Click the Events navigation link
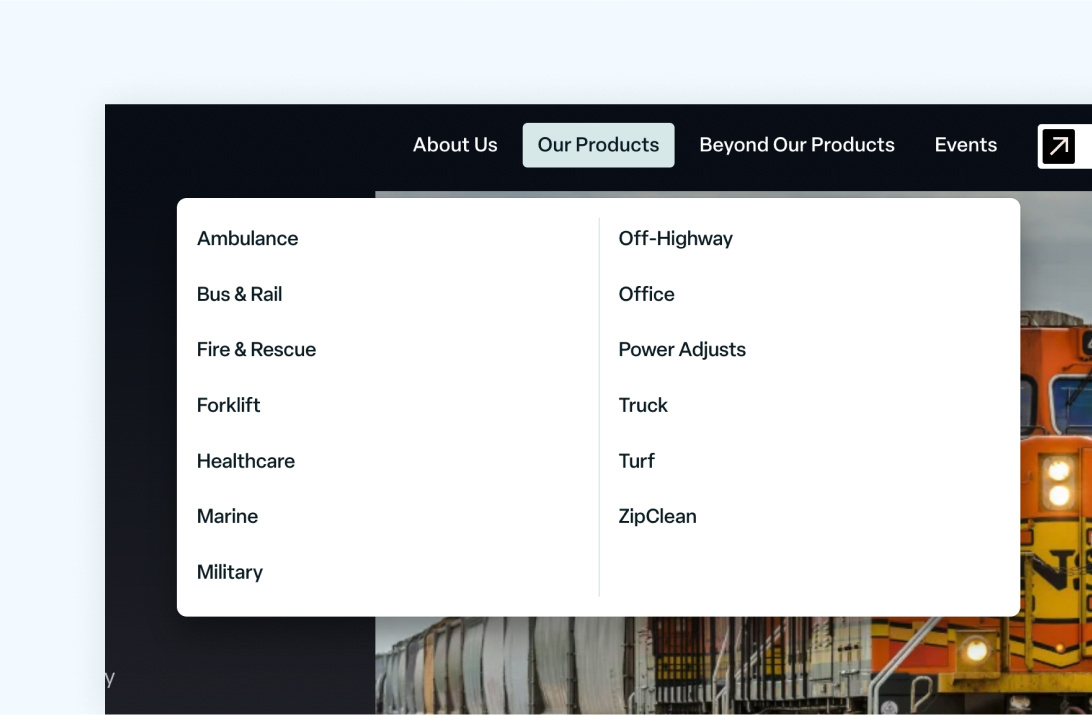The height and width of the screenshot is (715, 1092). (x=966, y=145)
